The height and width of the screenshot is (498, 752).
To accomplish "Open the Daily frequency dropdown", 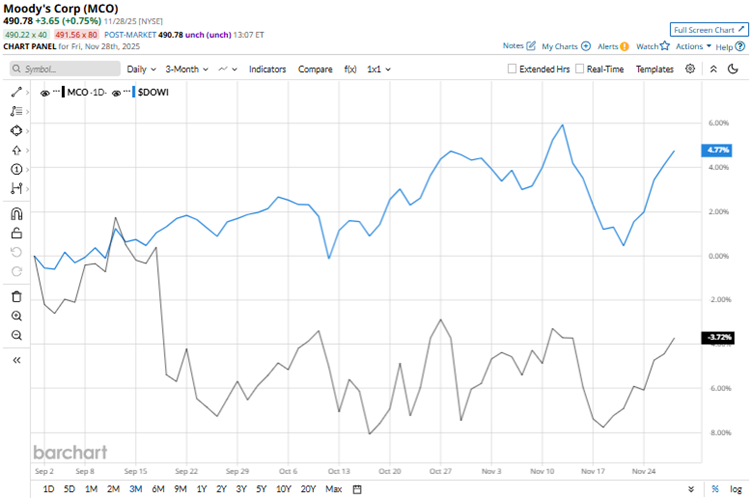I will (141, 69).
